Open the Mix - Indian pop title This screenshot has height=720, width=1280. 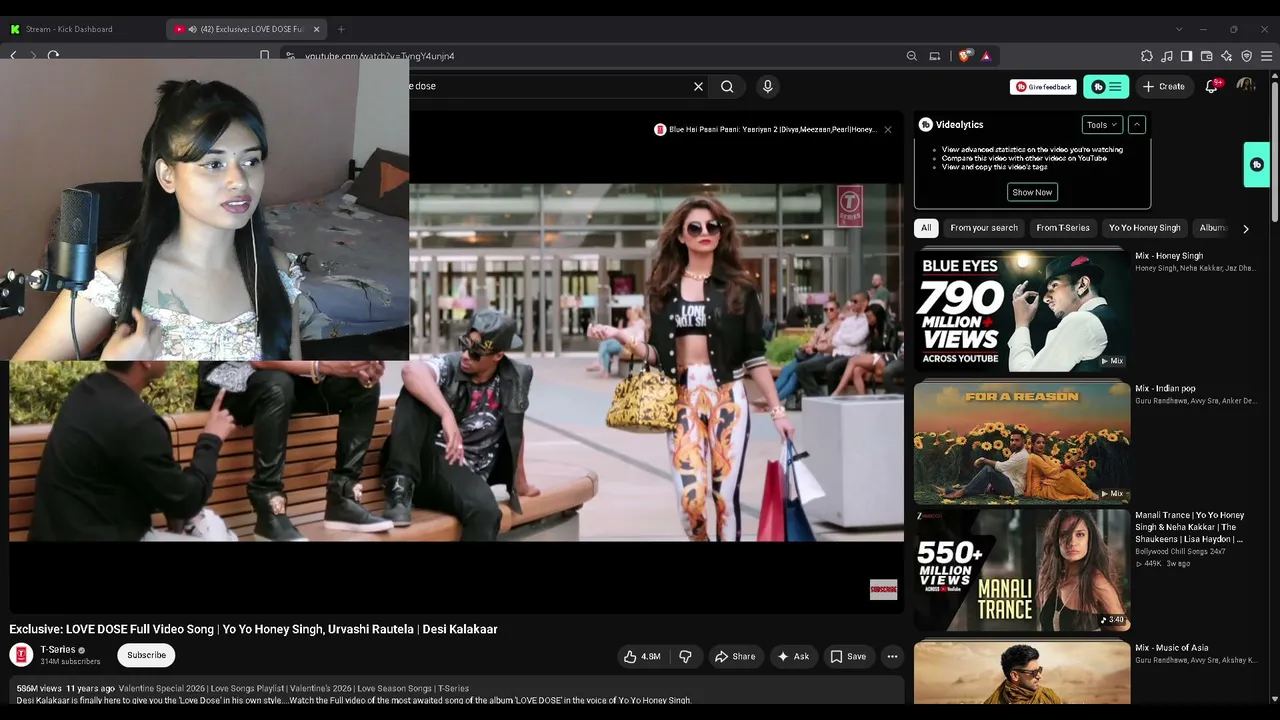point(1165,389)
